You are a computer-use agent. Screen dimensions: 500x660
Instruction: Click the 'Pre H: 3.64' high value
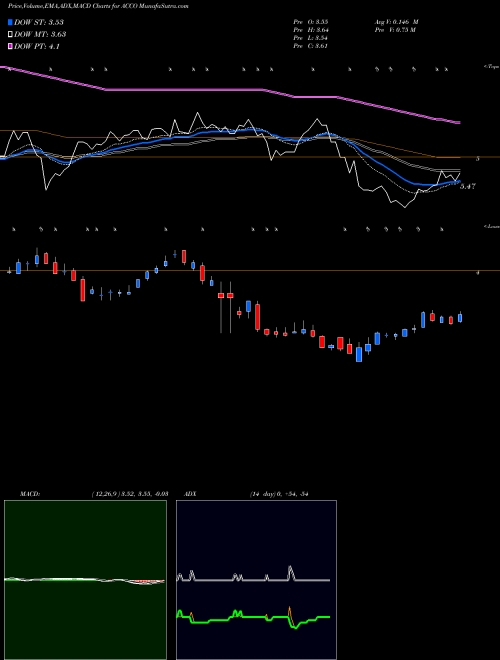point(311,30)
